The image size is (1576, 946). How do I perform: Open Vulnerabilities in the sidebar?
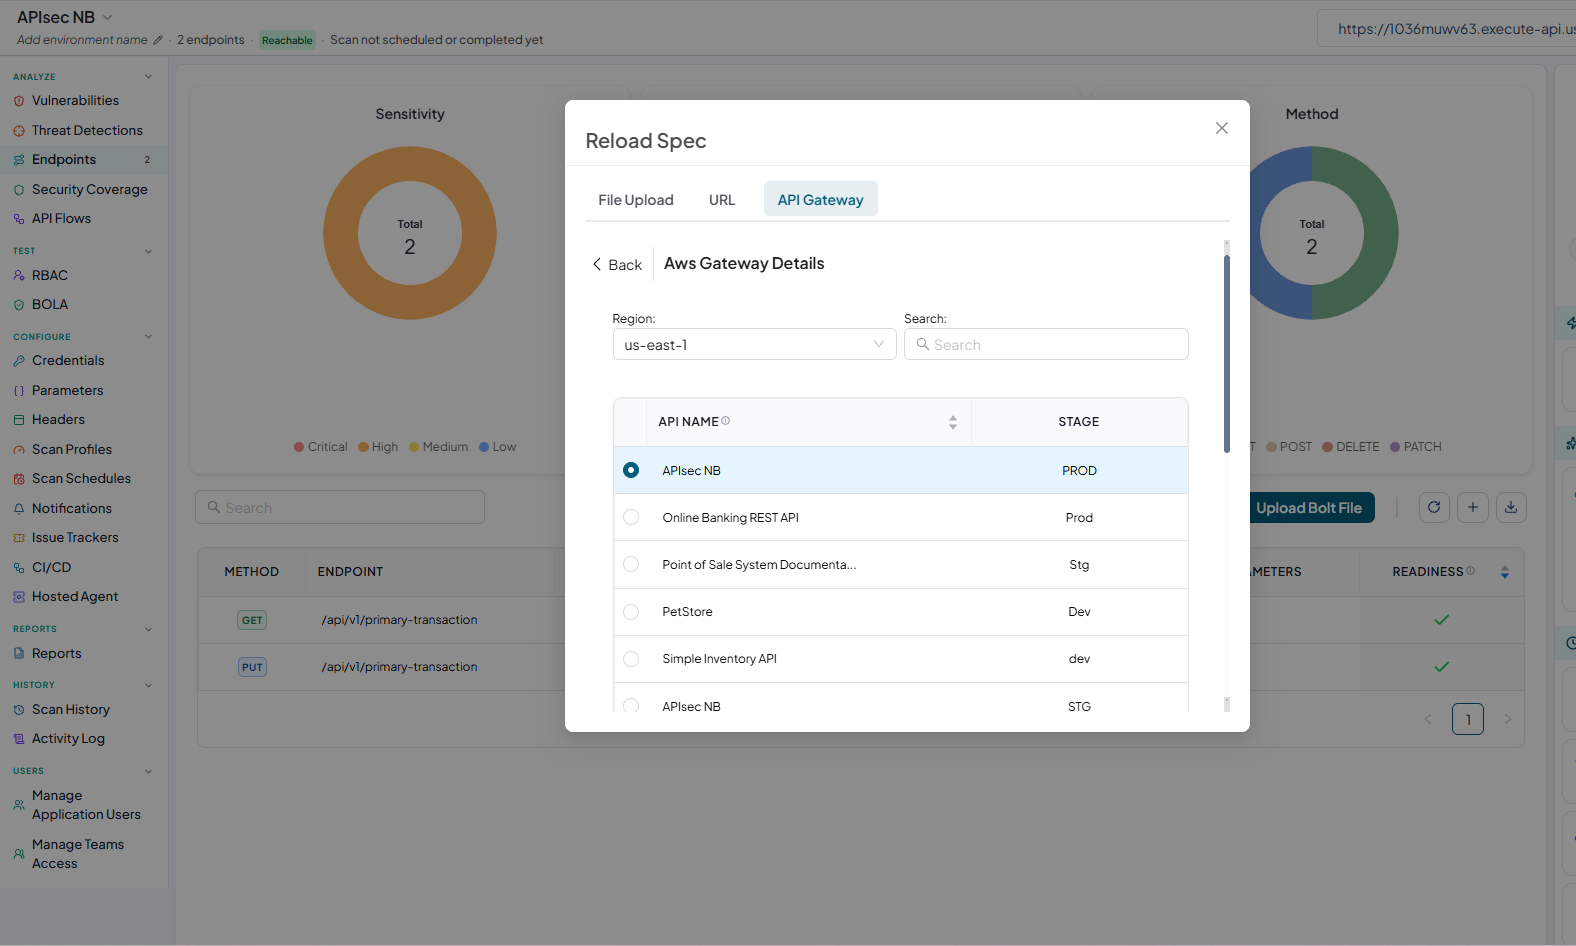coord(75,101)
